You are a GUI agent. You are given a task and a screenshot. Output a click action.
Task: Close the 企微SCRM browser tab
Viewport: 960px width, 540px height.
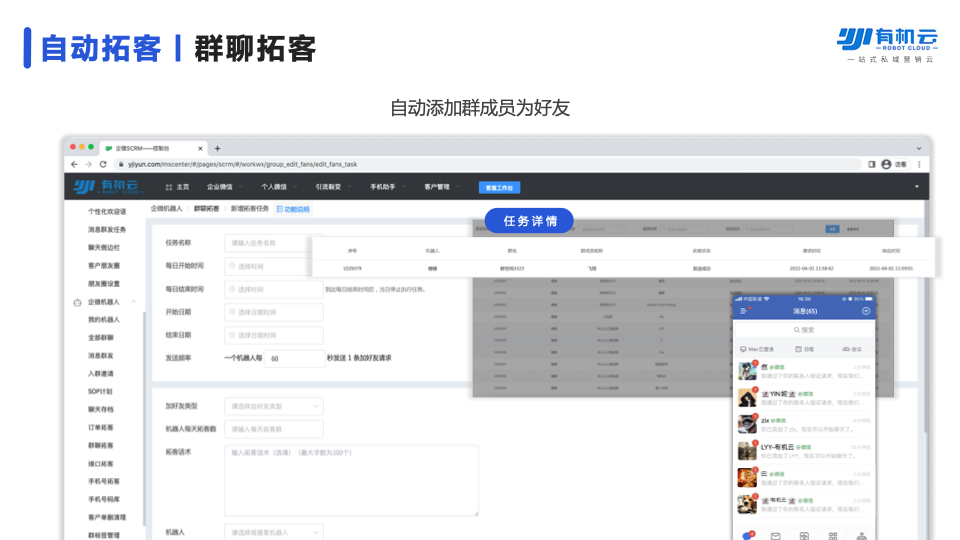coord(201,148)
